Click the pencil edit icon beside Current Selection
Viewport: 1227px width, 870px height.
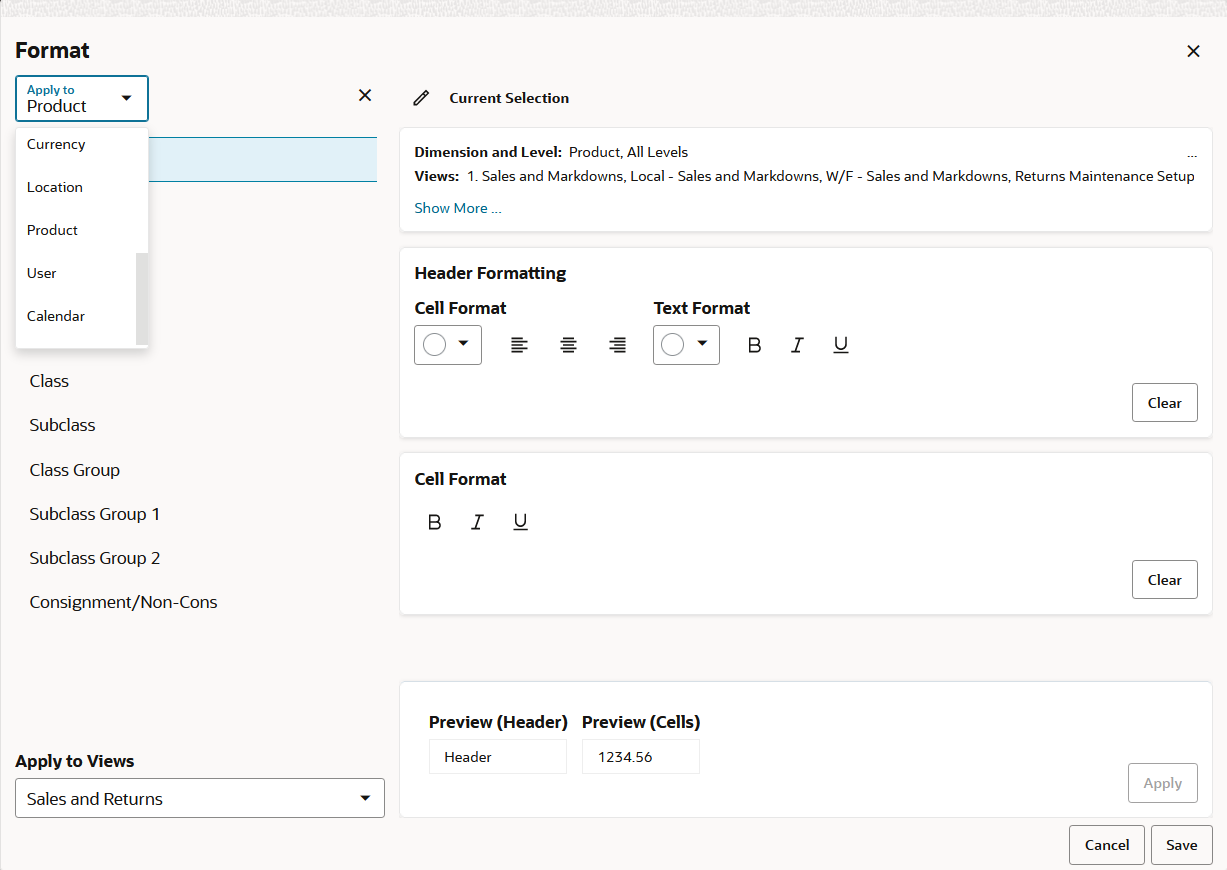click(421, 98)
